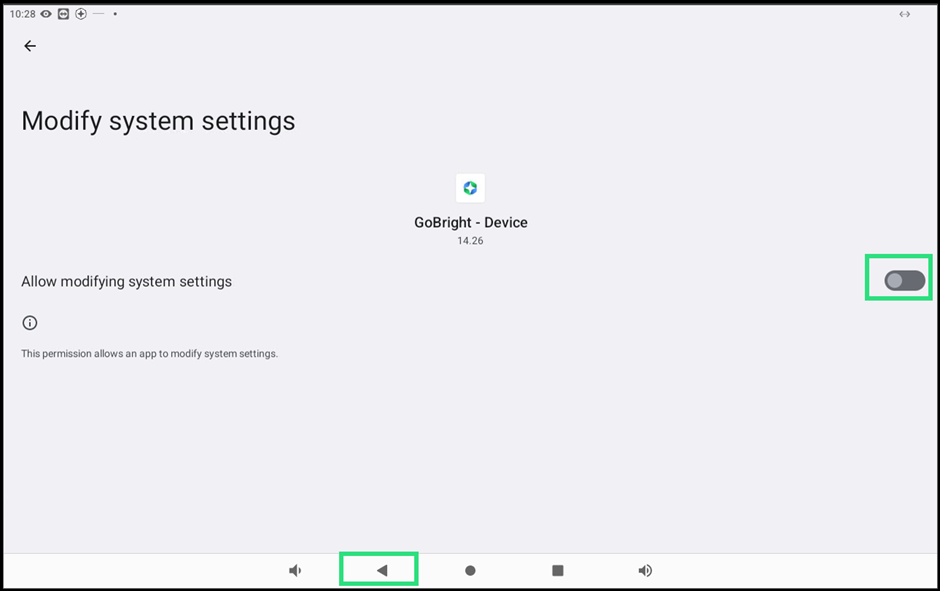Go back using the top-left arrow
940x591 pixels.
(30, 46)
